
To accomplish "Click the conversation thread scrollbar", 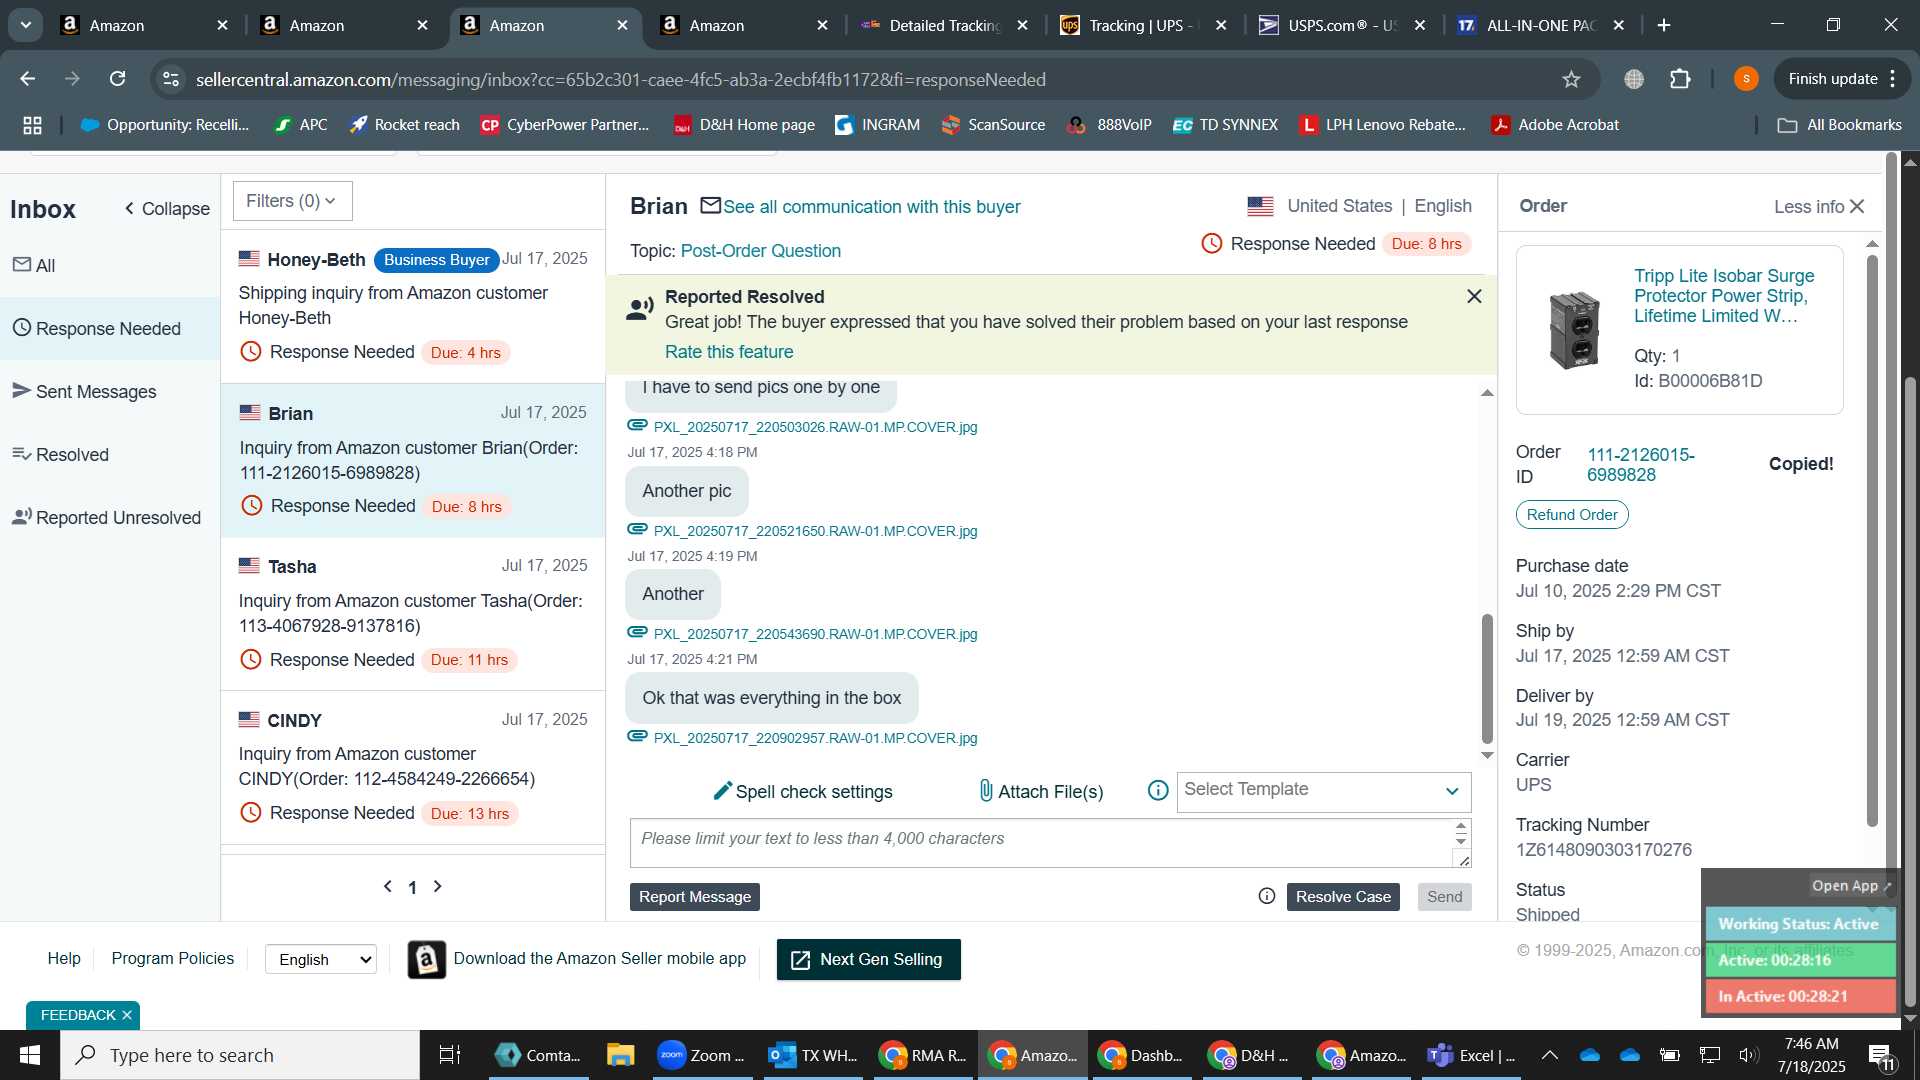I will (x=1487, y=678).
